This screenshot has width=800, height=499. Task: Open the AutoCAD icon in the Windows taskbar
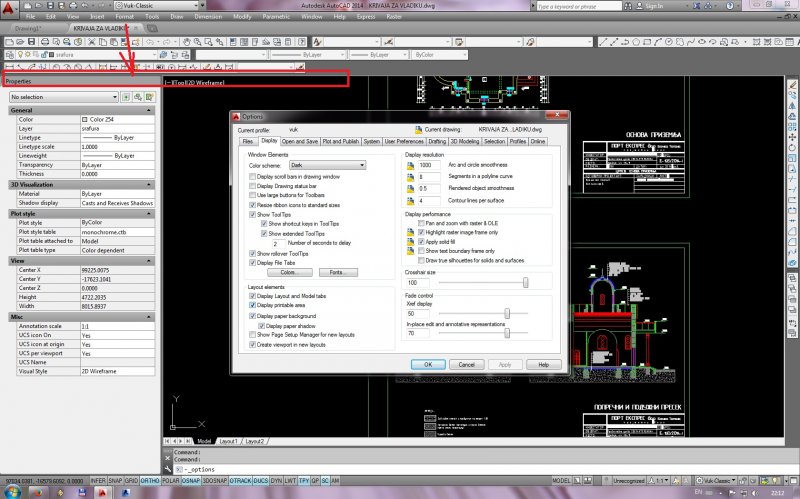tap(103, 492)
